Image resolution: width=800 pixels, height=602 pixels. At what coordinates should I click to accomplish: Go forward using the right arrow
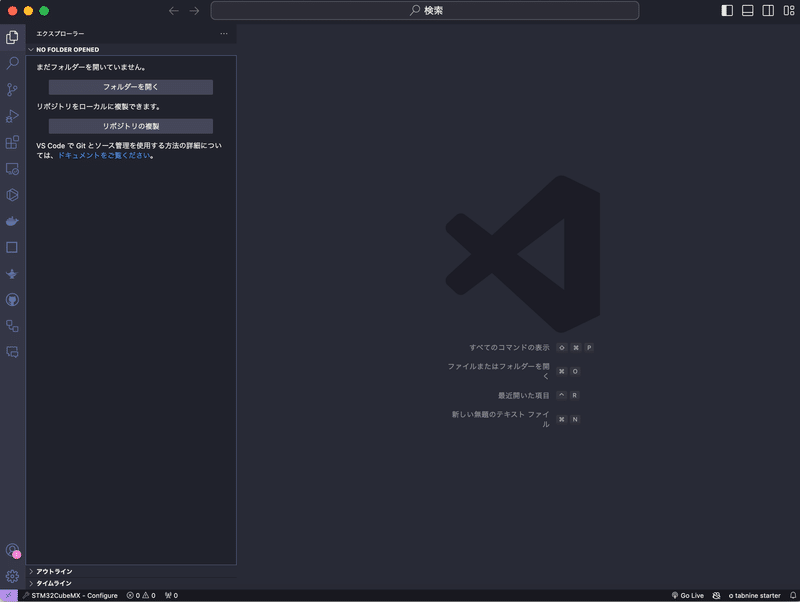tap(194, 11)
